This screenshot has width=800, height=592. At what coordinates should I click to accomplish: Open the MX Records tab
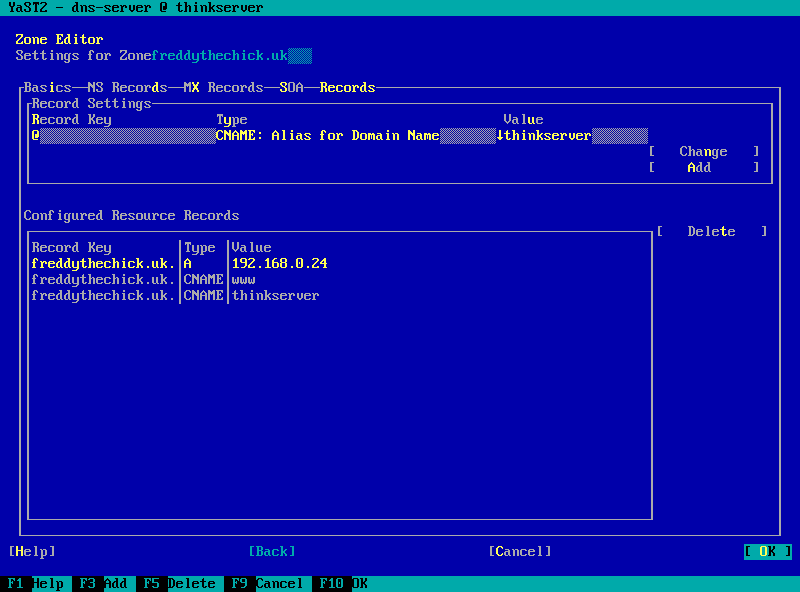click(223, 87)
